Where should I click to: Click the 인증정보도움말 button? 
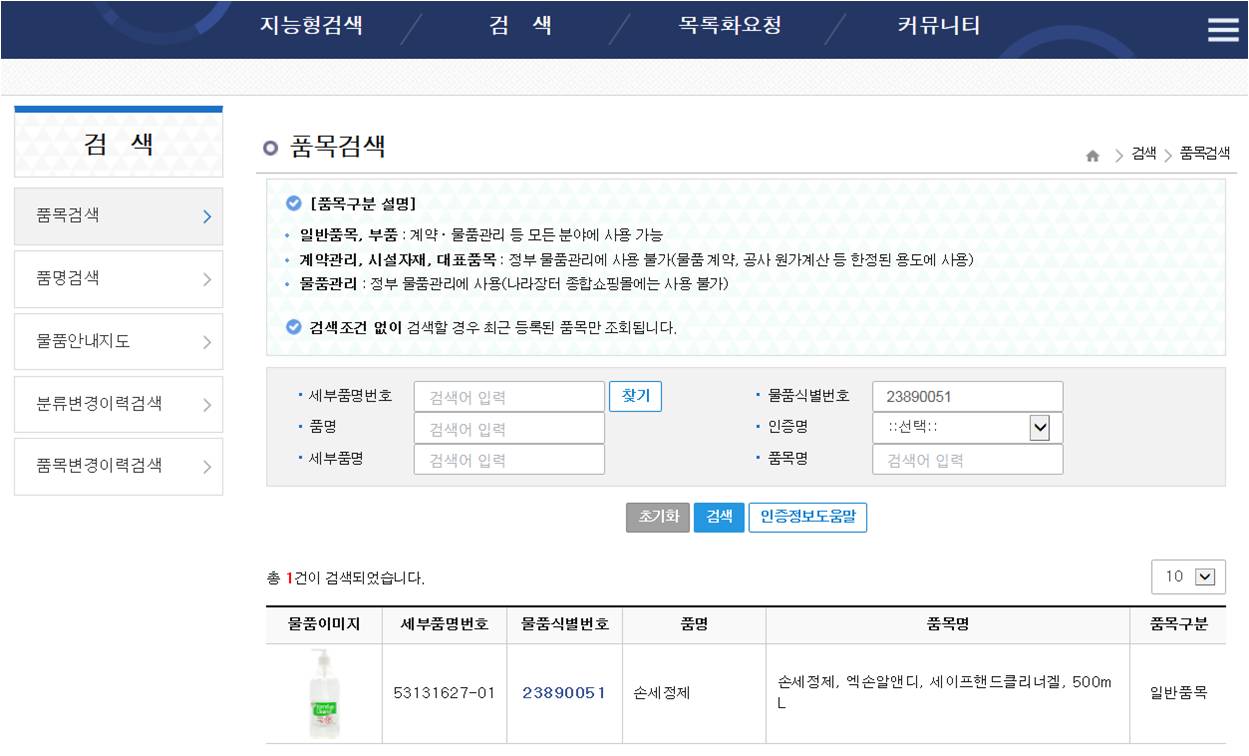click(807, 517)
